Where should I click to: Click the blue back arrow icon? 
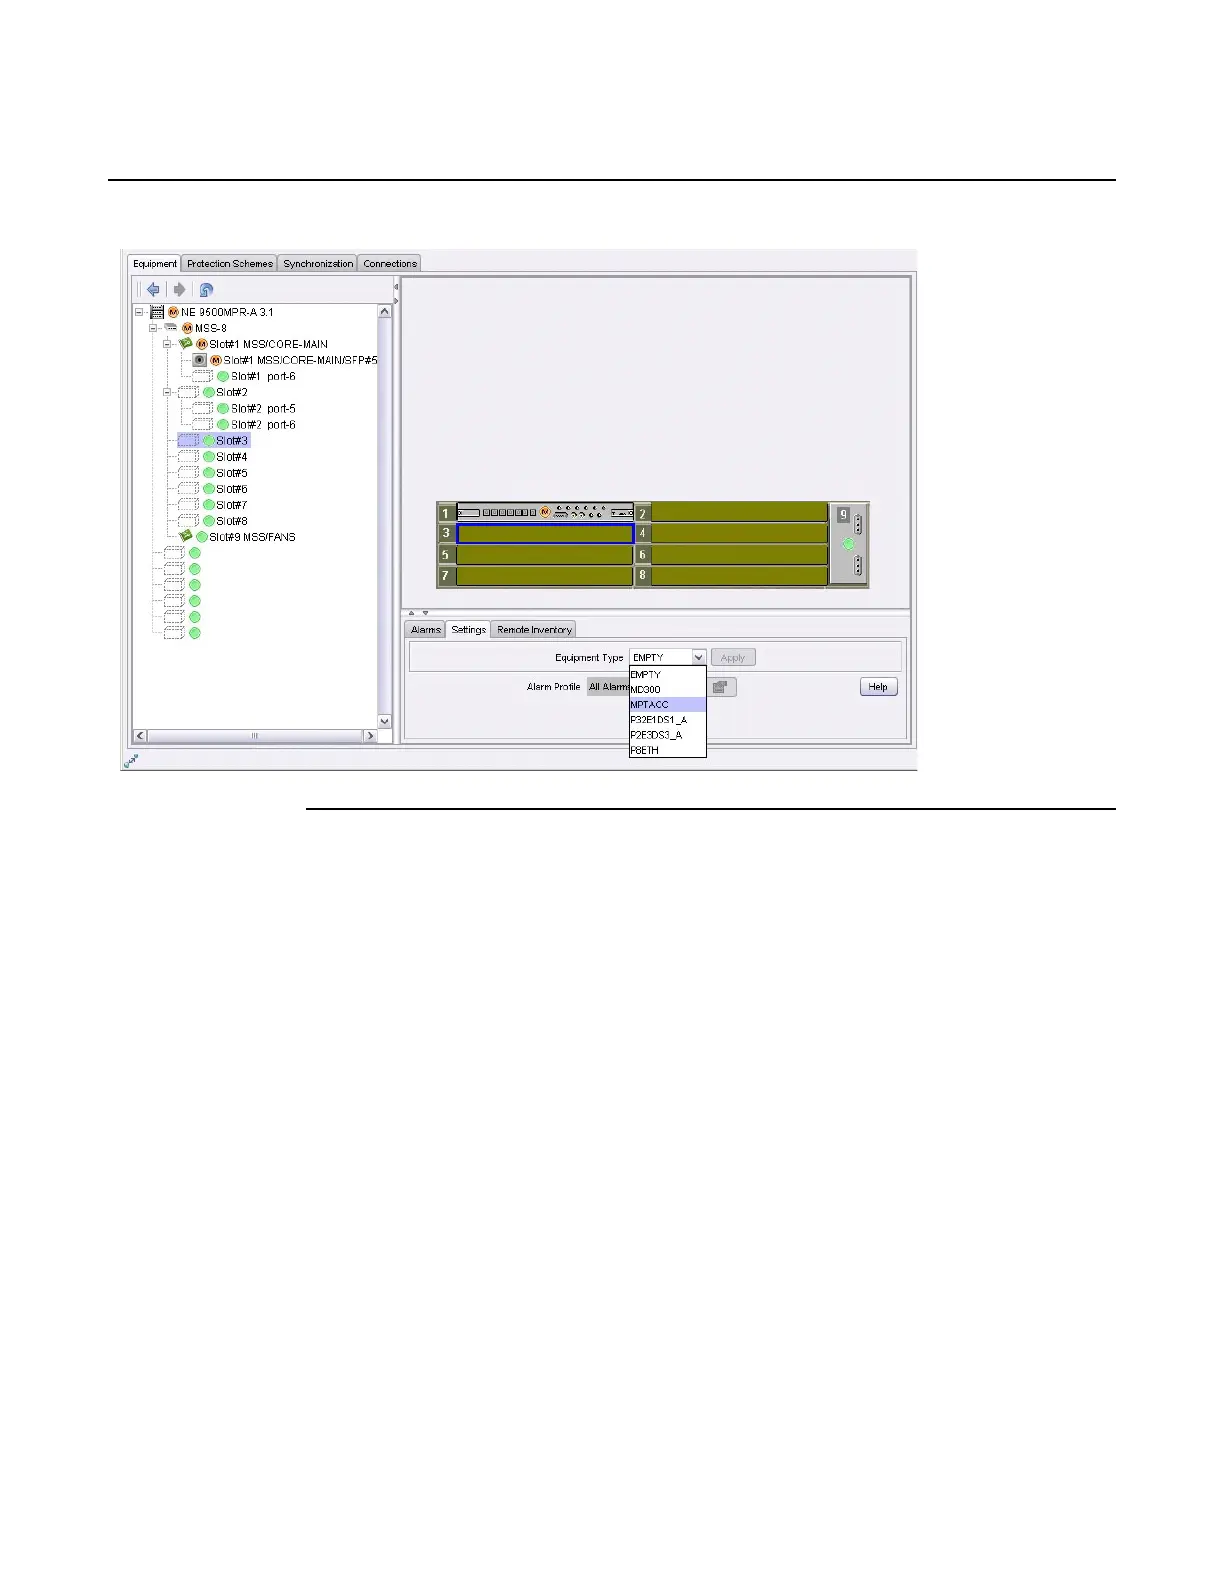(153, 290)
